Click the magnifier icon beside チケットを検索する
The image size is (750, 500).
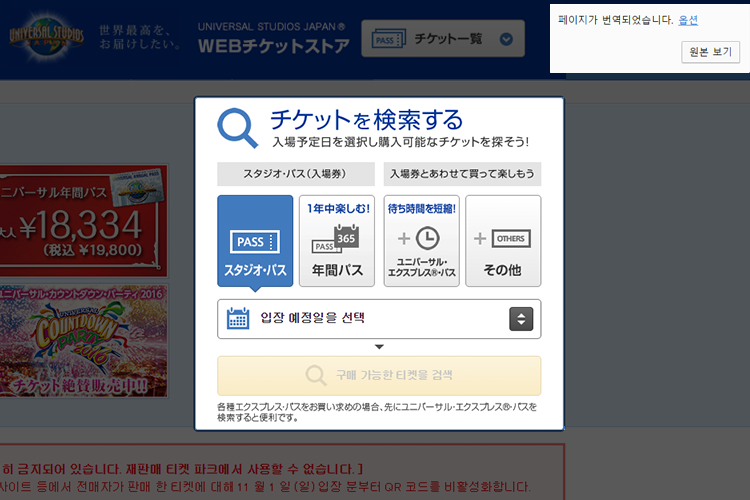coord(237,128)
